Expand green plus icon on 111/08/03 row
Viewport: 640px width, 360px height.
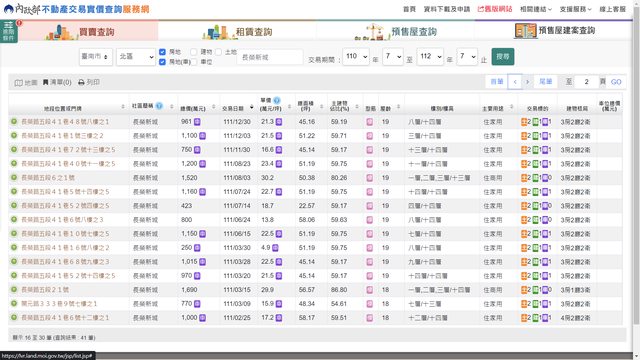click(x=14, y=178)
